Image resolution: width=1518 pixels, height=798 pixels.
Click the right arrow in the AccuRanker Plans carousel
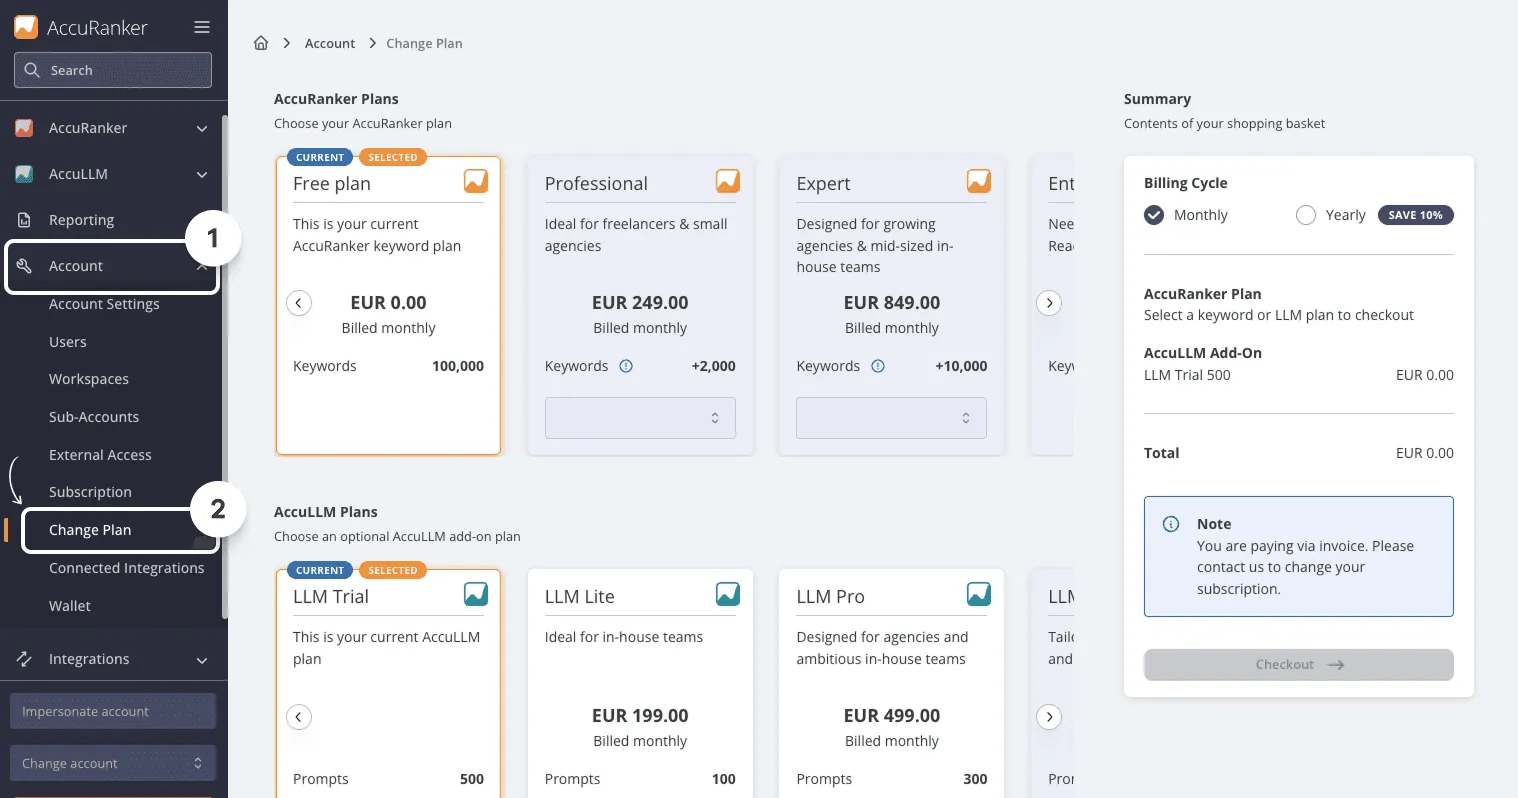point(1048,303)
